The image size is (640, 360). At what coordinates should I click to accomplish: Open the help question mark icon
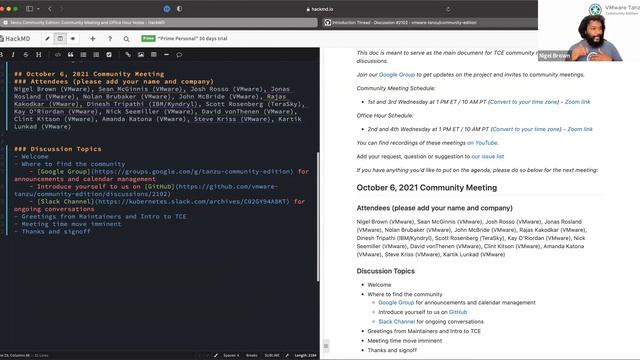point(110,38)
